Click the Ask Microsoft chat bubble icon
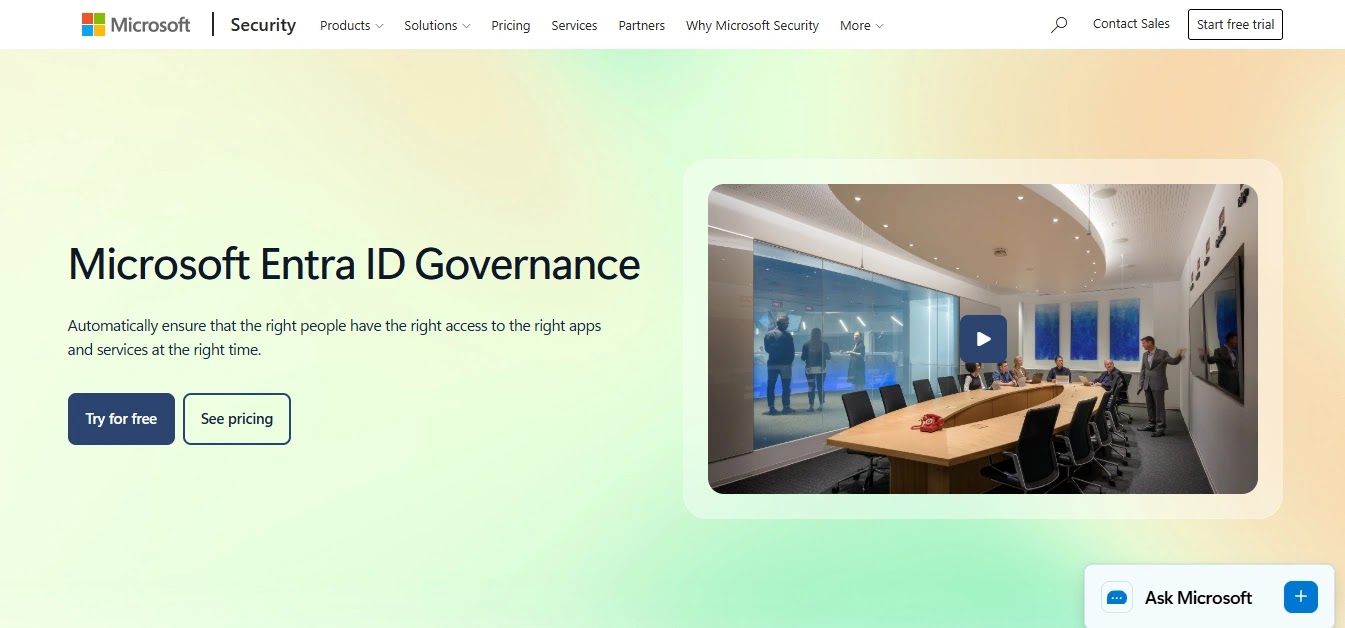 [1117, 597]
